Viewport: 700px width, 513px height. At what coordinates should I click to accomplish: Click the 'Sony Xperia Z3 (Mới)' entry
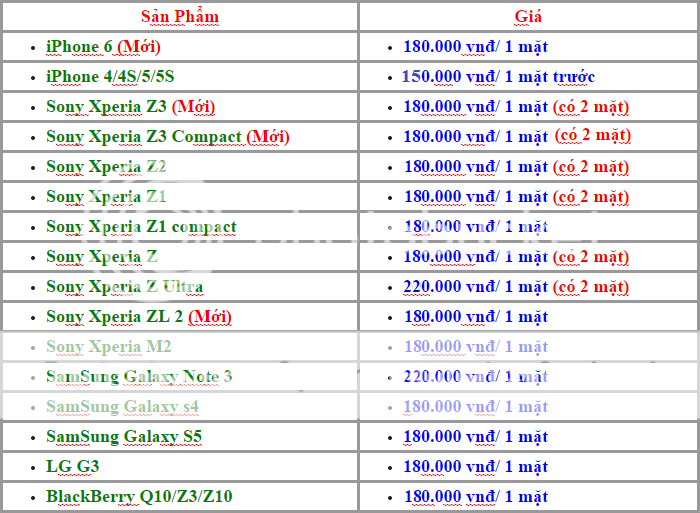(x=130, y=107)
